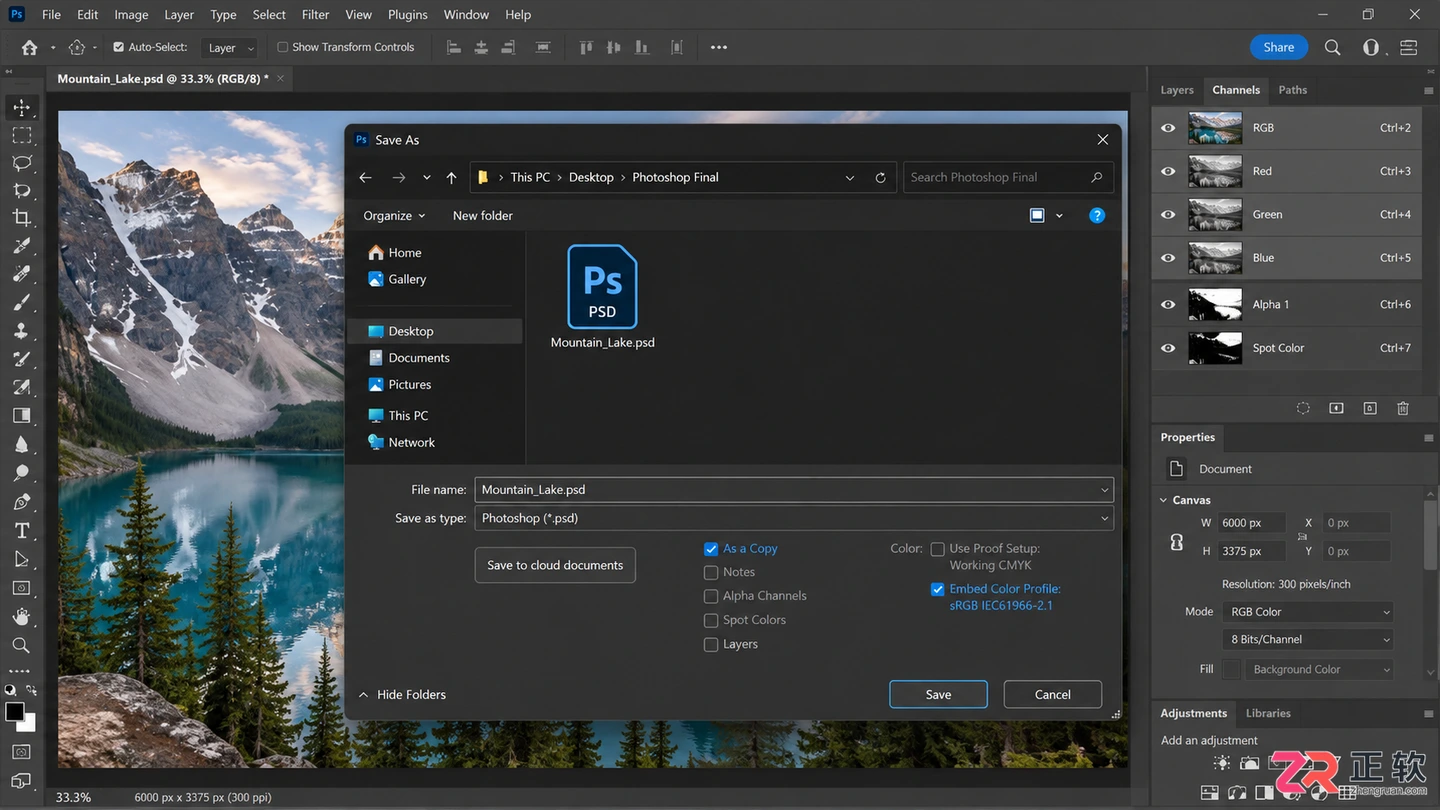Toggle the Auto-Select checkbox

pyautogui.click(x=119, y=47)
